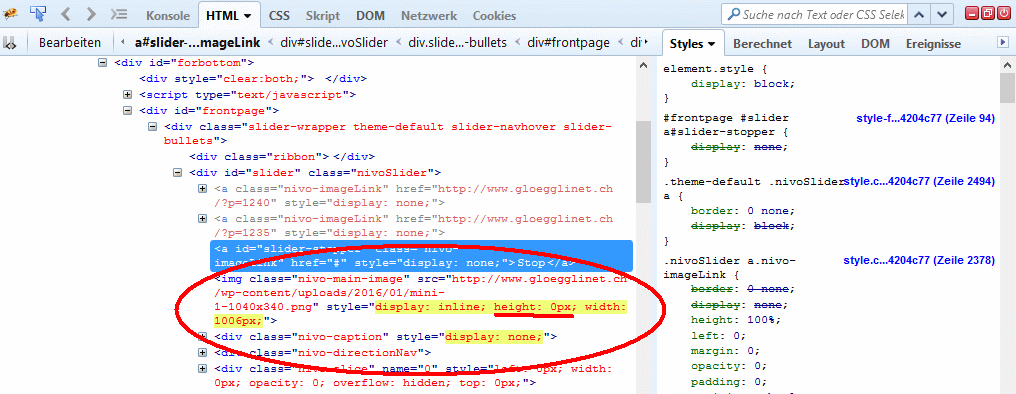Select the clear:both div row
The width and height of the screenshot is (1016, 394).
[x=253, y=79]
